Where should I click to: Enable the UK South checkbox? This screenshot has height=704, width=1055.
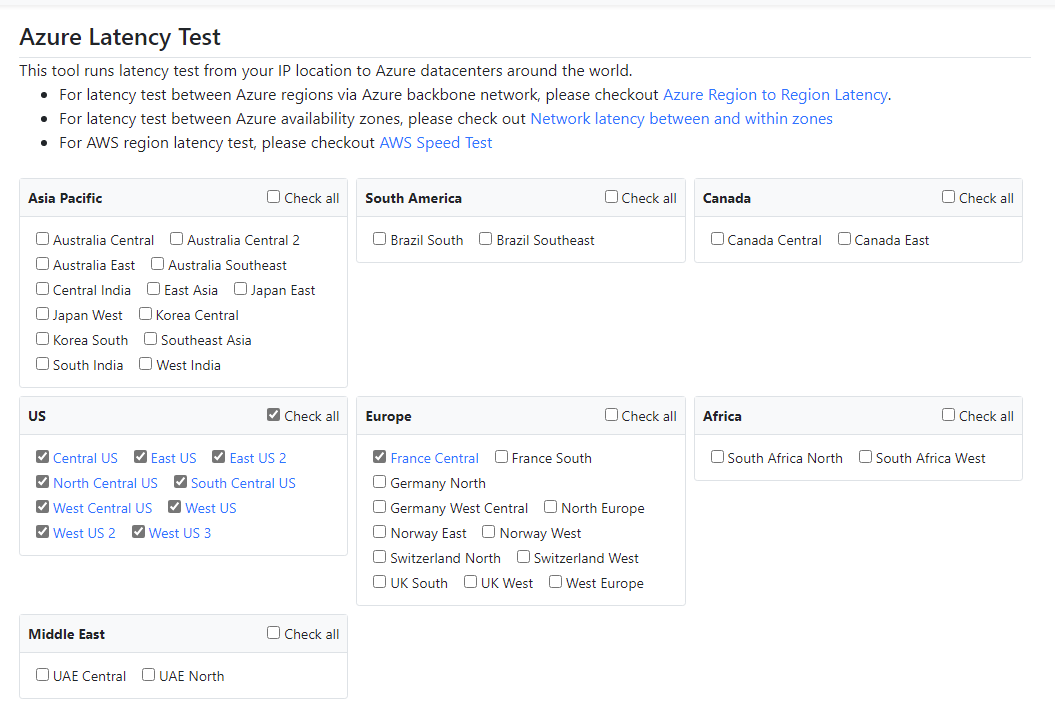(380, 582)
